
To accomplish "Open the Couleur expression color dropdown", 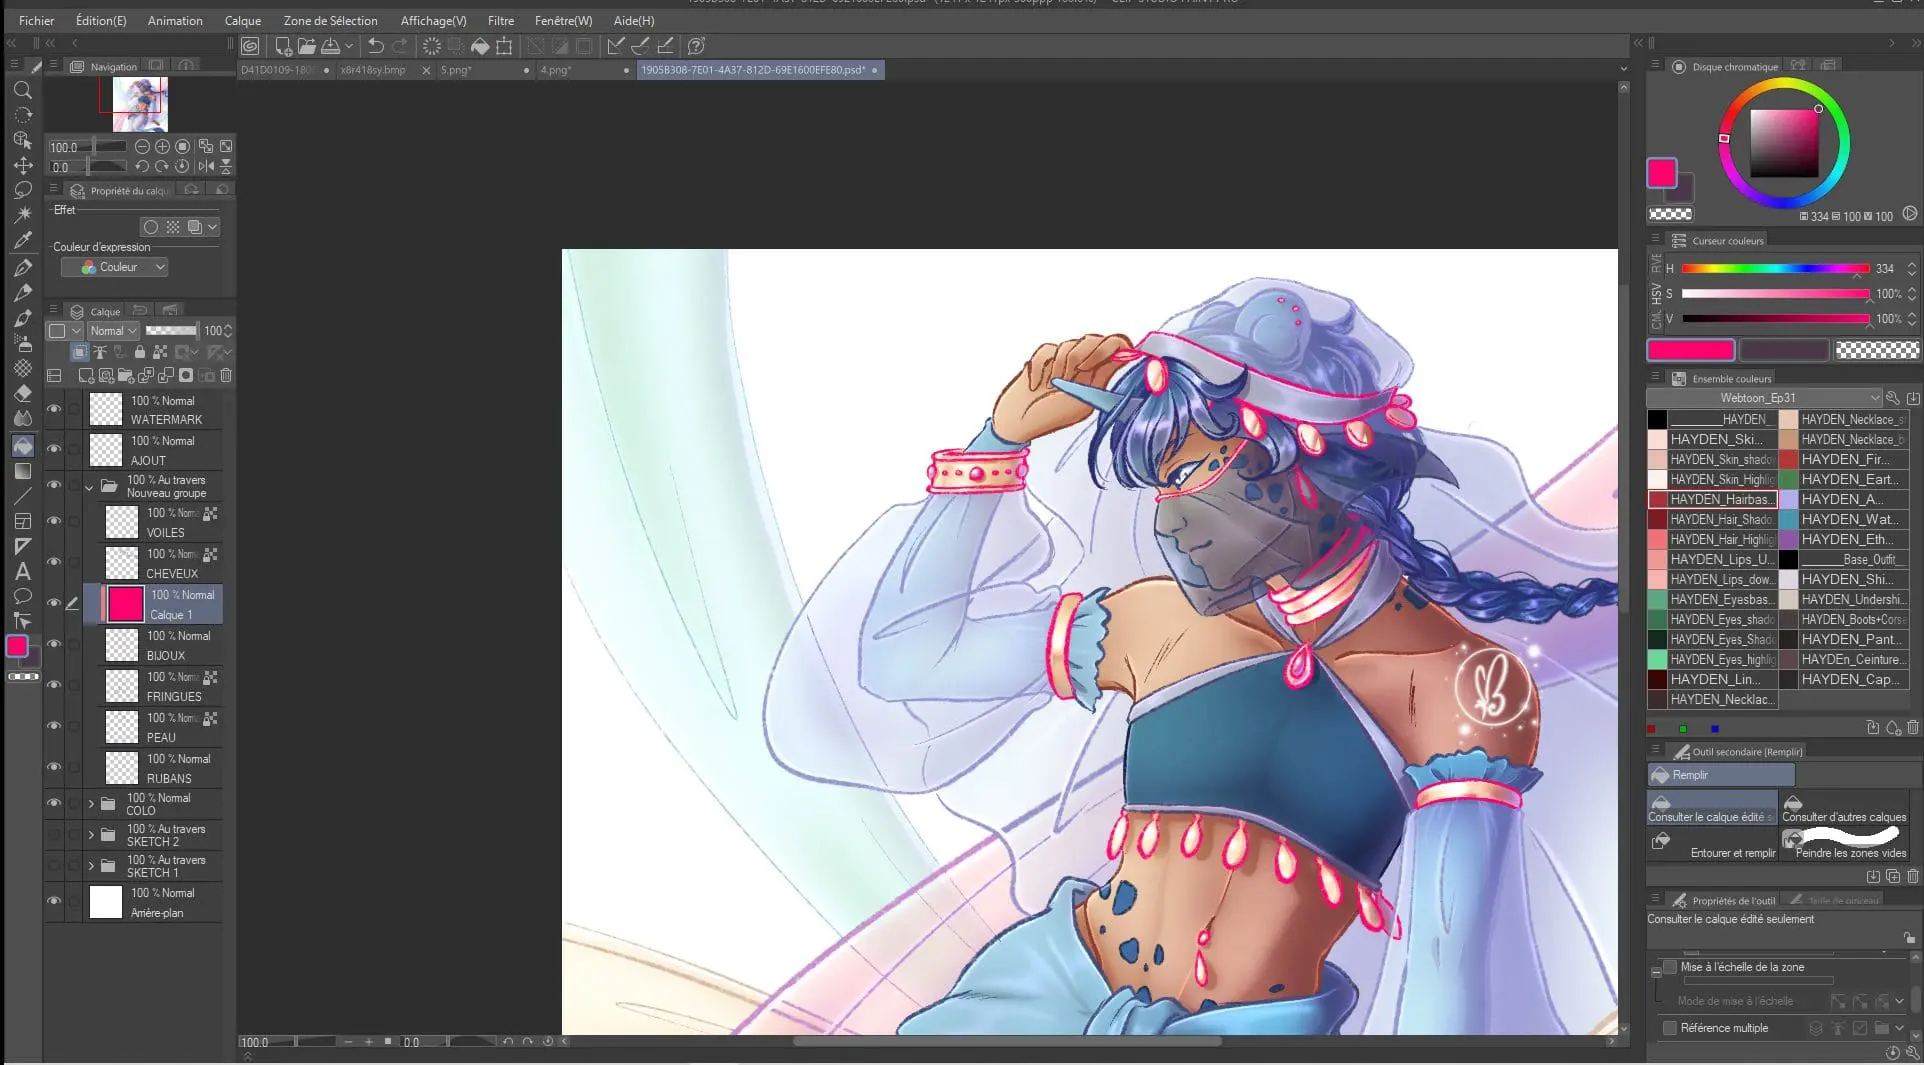I will point(114,267).
